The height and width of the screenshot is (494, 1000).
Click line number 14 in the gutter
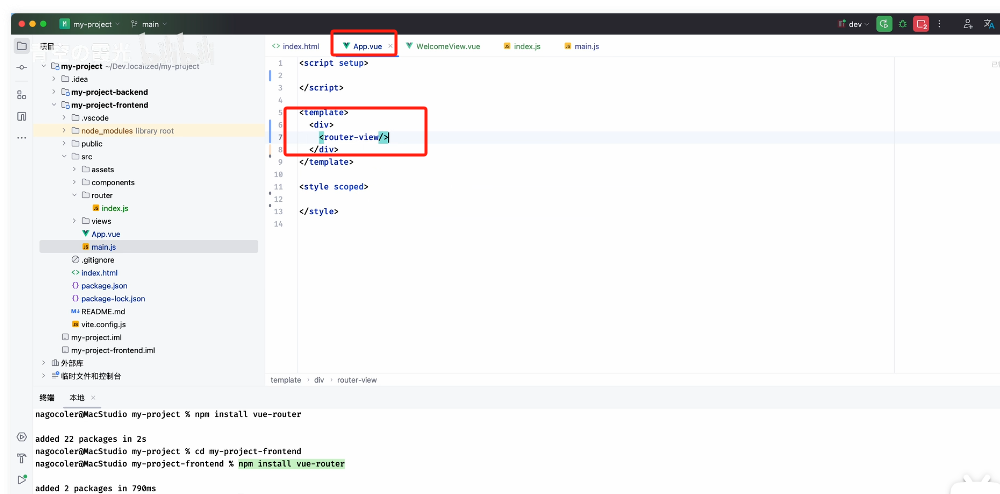[x=277, y=224]
